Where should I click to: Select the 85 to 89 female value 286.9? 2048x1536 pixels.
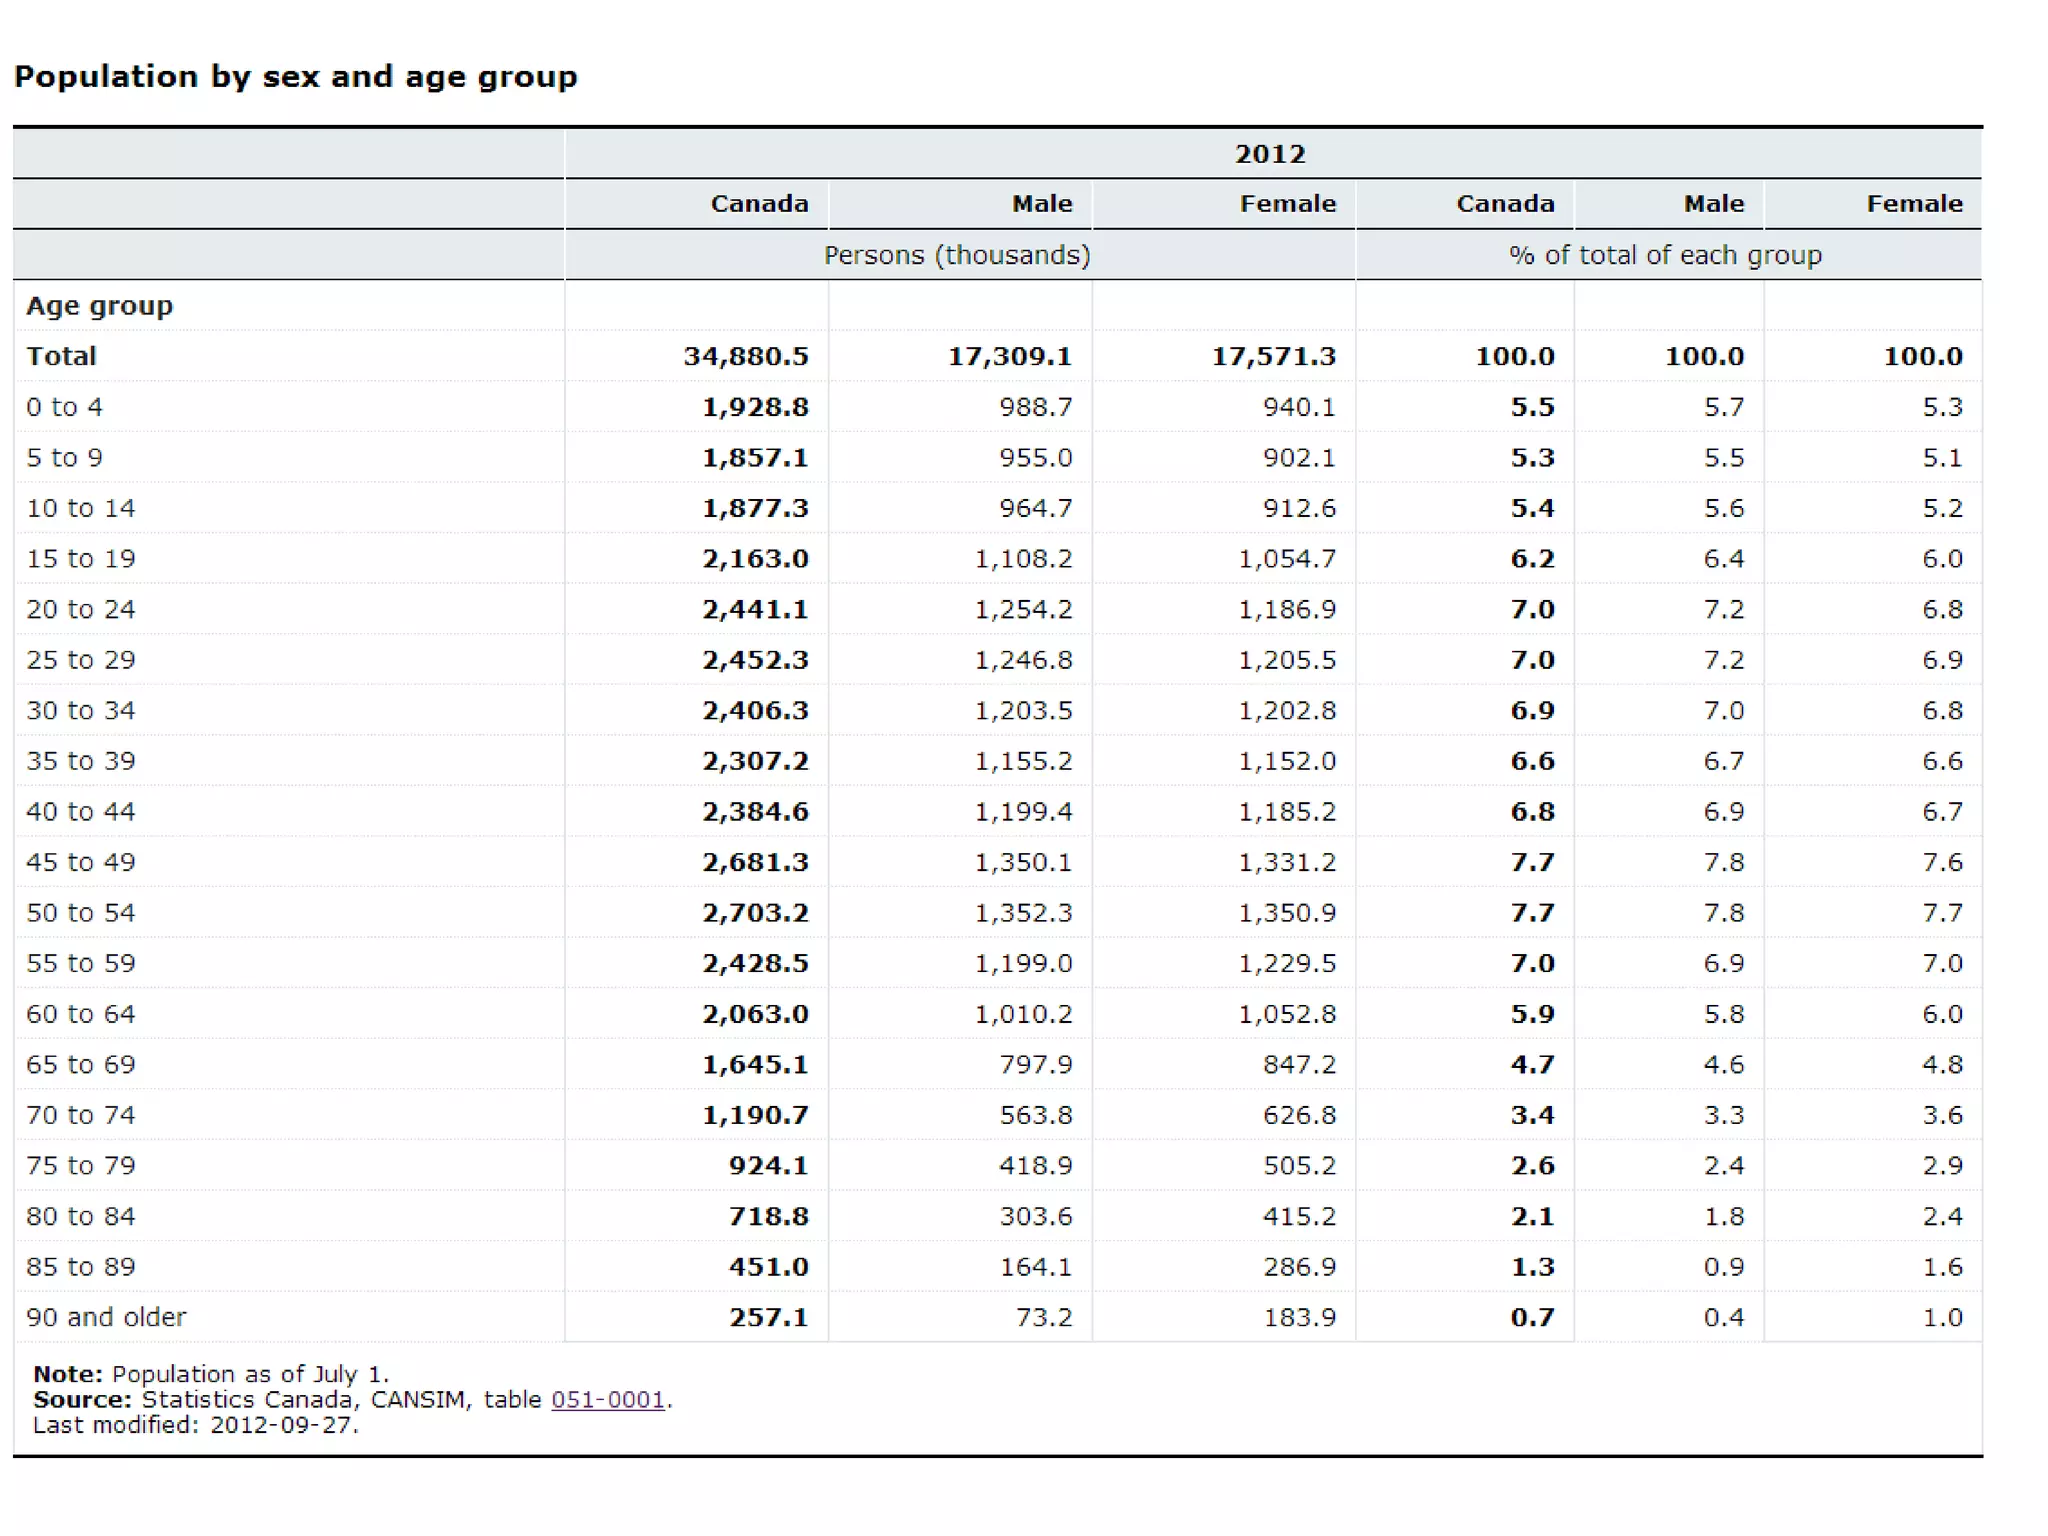pos(1298,1267)
